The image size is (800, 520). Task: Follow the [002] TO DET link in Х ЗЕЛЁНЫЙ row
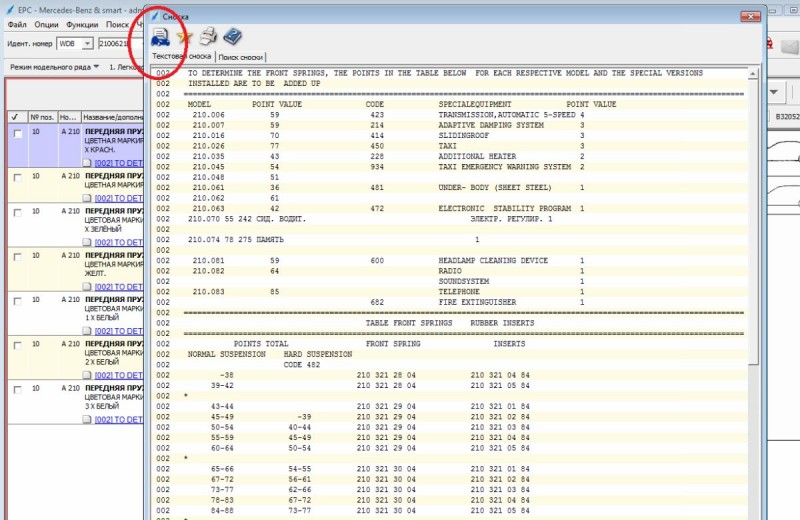(x=119, y=242)
